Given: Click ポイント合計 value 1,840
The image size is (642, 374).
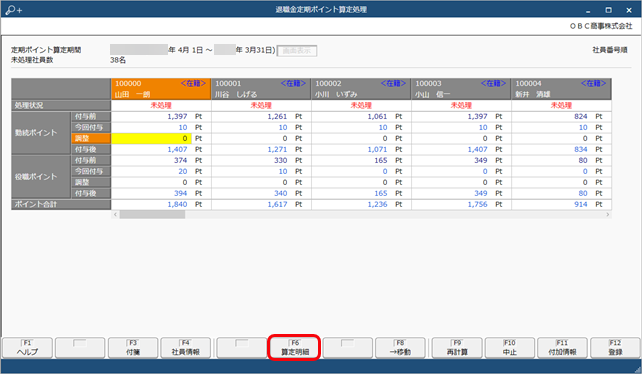Looking at the screenshot, I should [177, 204].
